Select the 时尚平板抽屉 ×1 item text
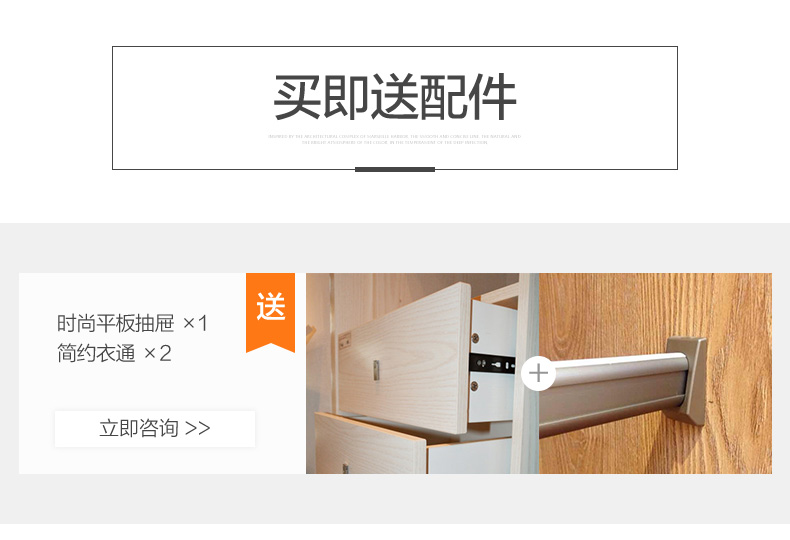The image size is (790, 540). pos(132,323)
